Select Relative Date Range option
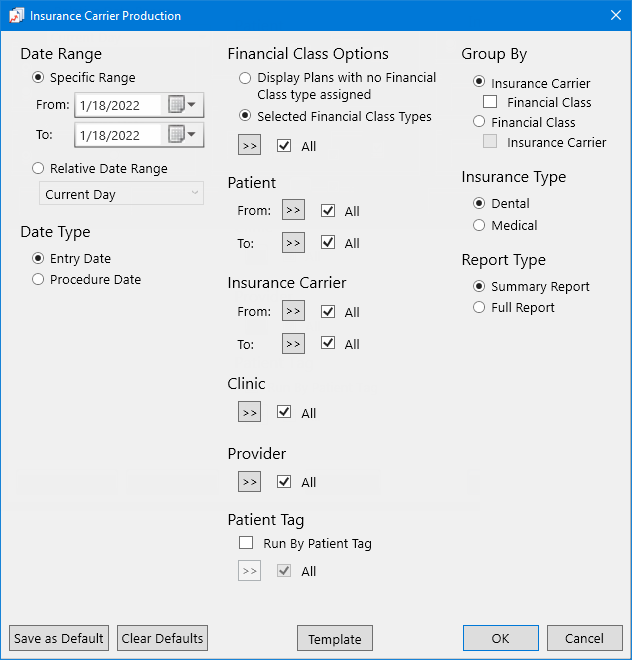Viewport: 632px width, 660px height. 38,168
